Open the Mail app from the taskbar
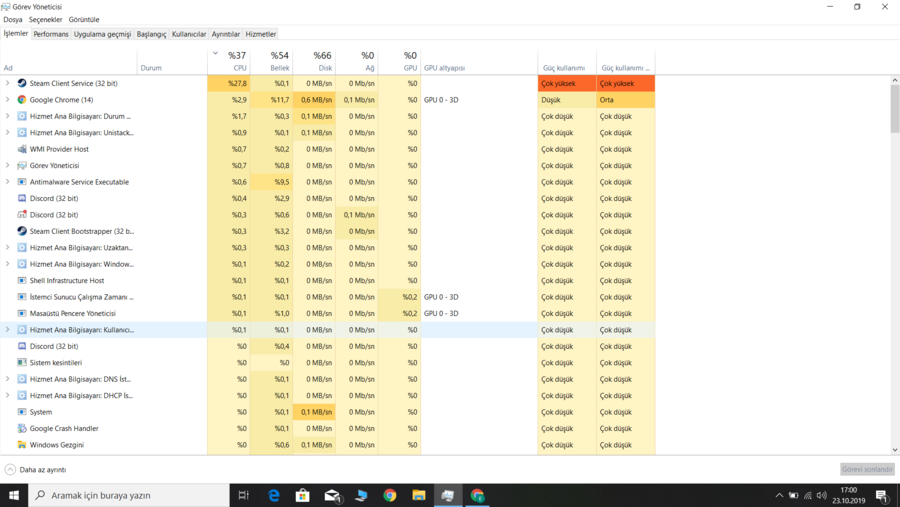Screen dimensions: 900x507 (332, 495)
